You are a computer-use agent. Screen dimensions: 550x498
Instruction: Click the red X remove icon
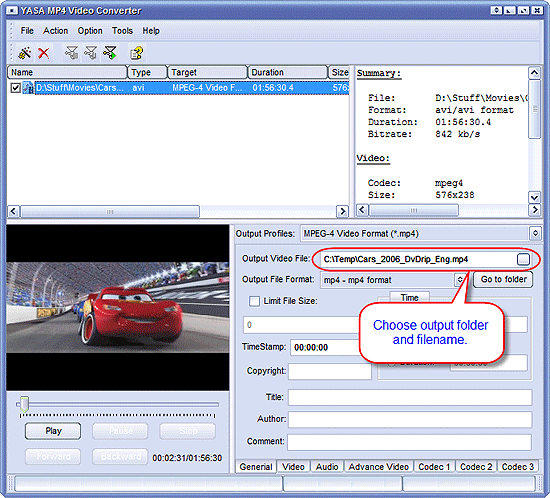click(44, 53)
